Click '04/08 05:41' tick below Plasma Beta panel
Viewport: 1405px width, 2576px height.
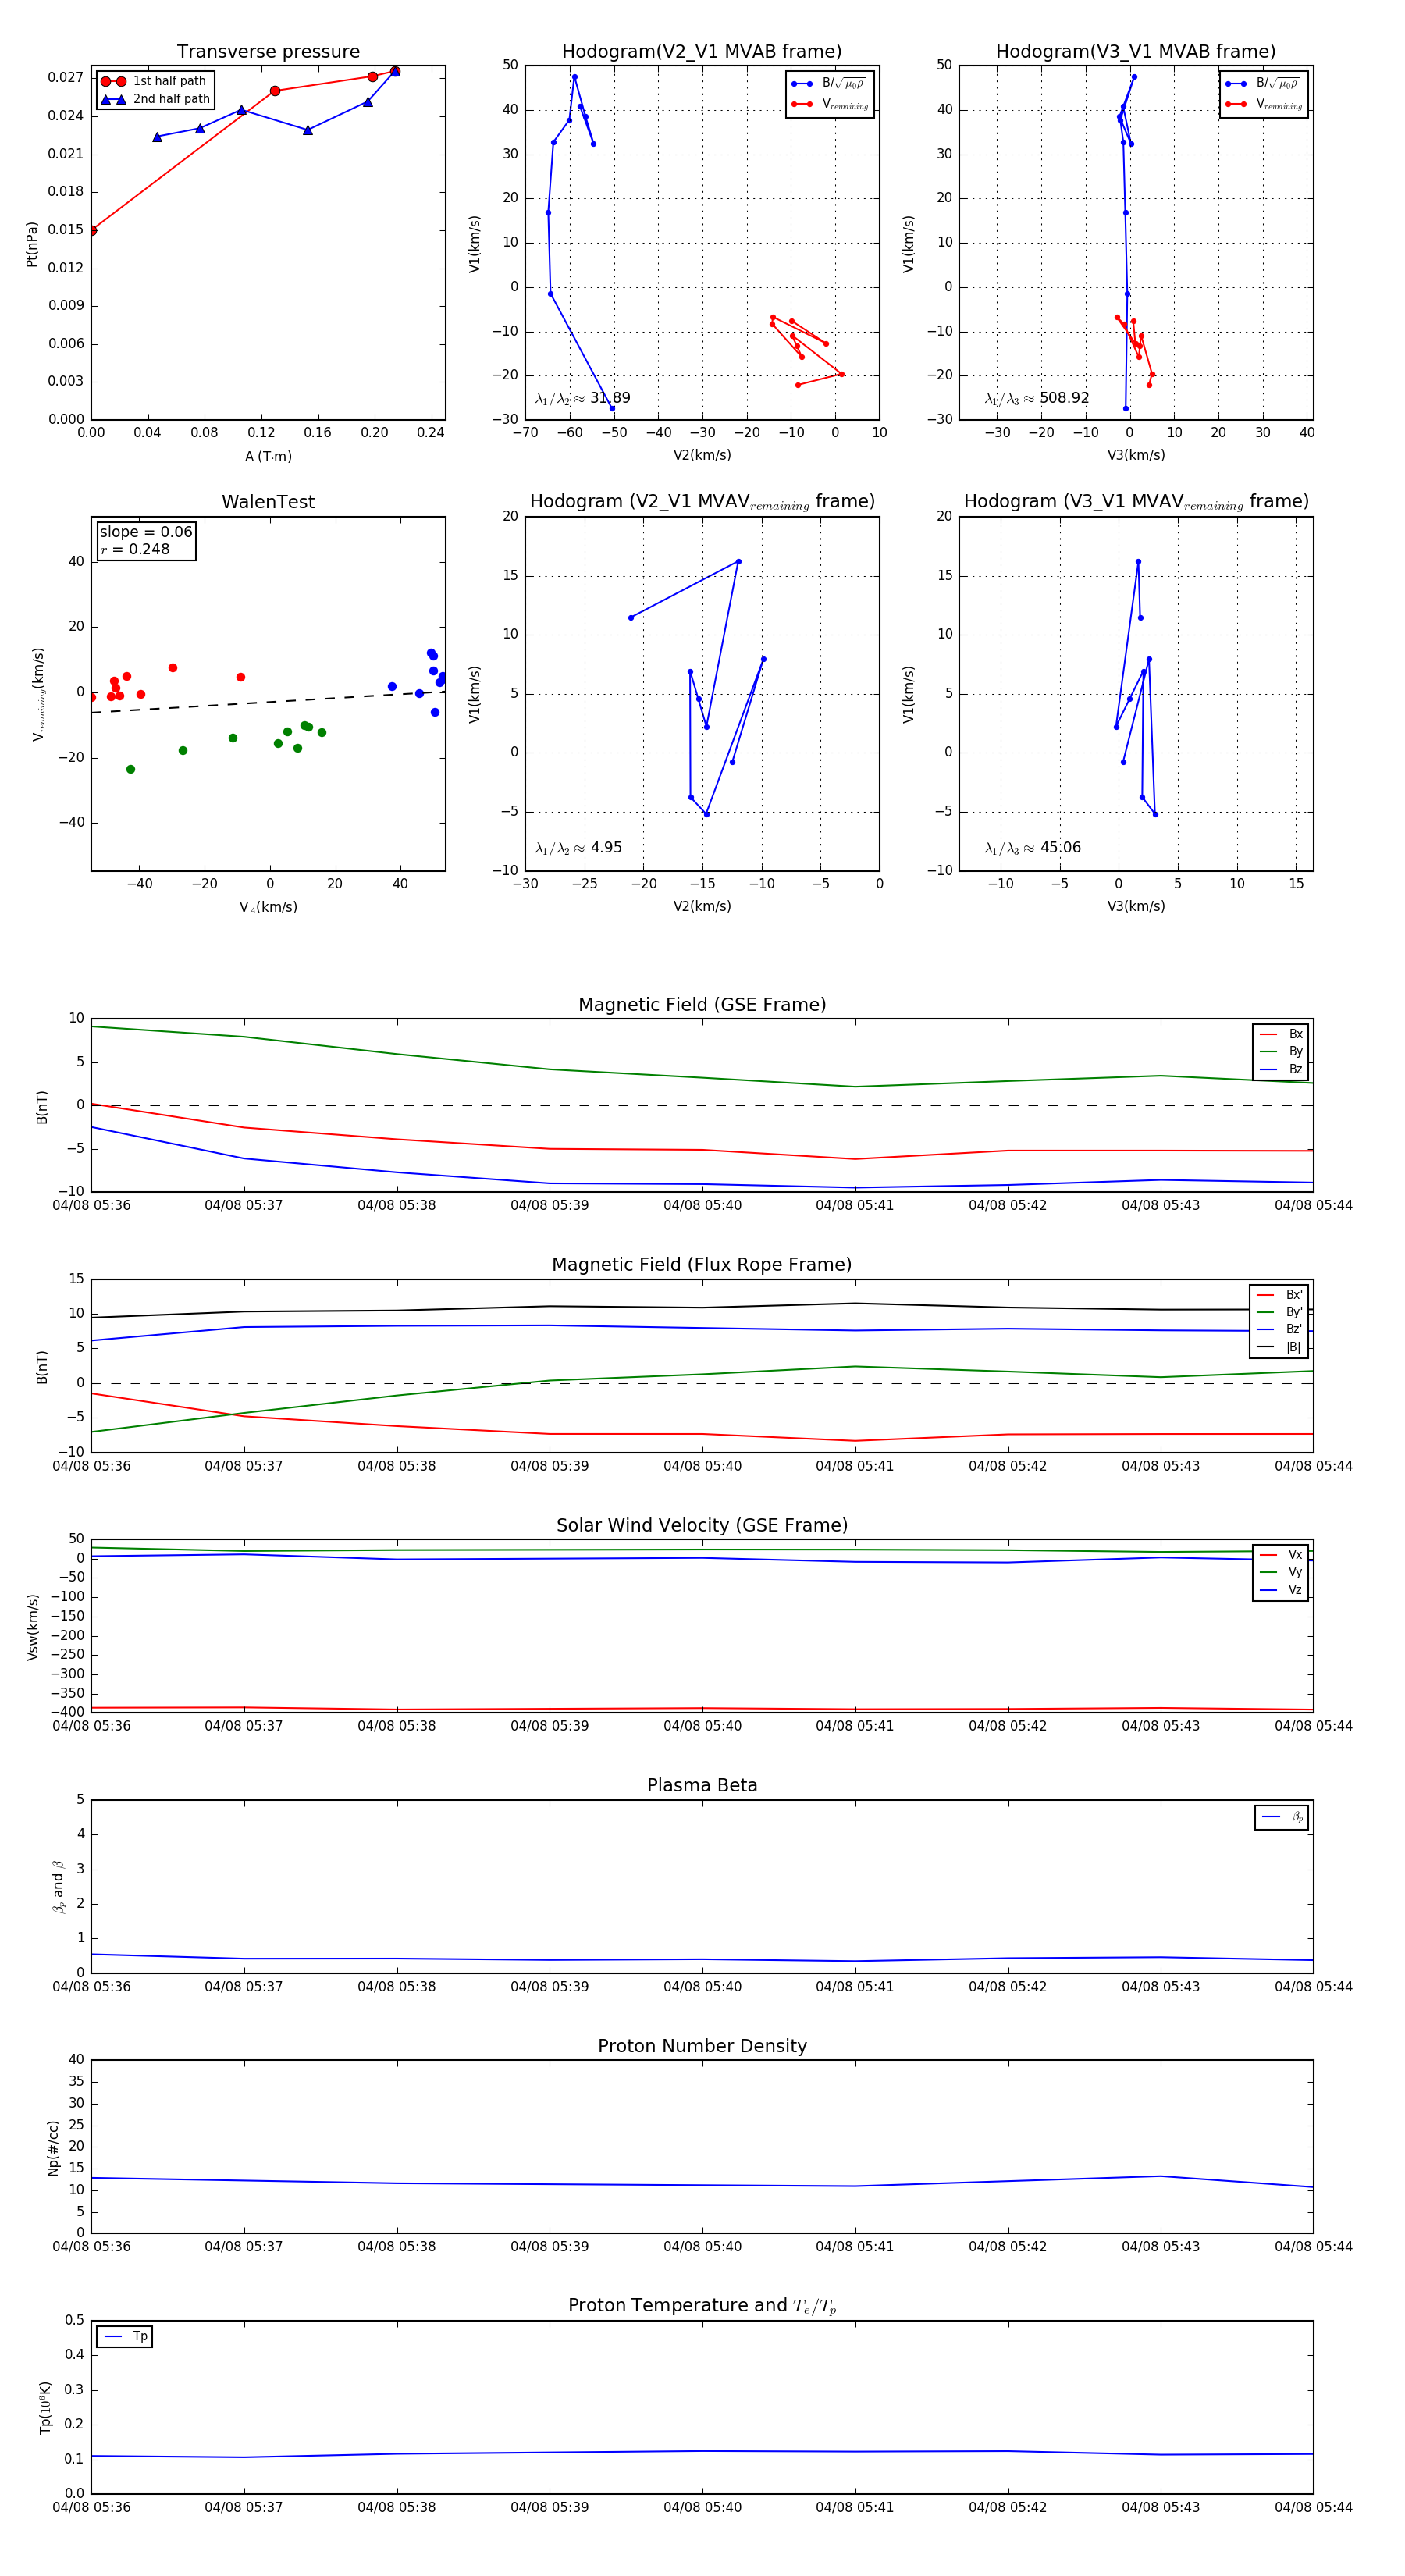tap(855, 1987)
